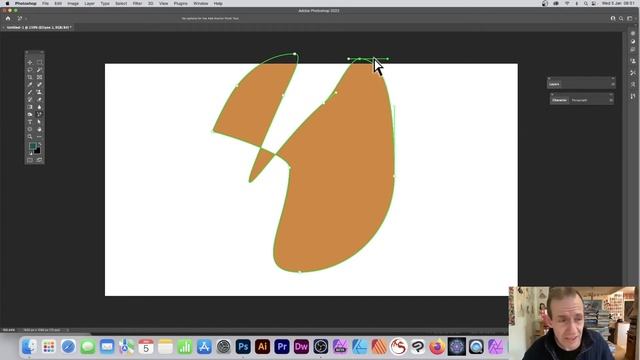Open Firefox from the dock

click(x=437, y=347)
